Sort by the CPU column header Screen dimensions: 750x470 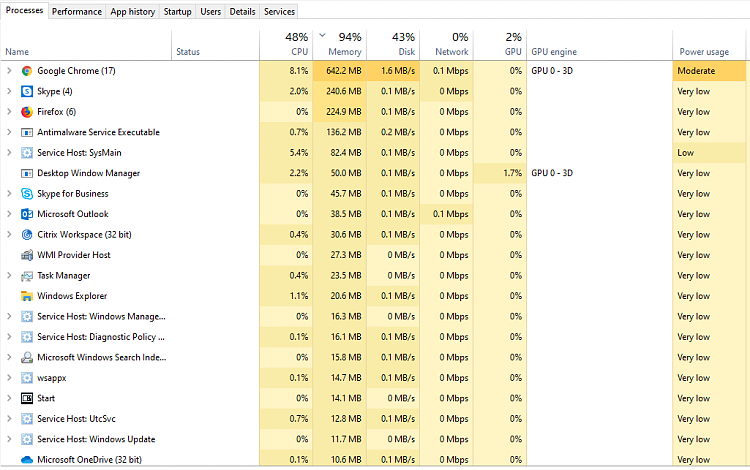(286, 45)
